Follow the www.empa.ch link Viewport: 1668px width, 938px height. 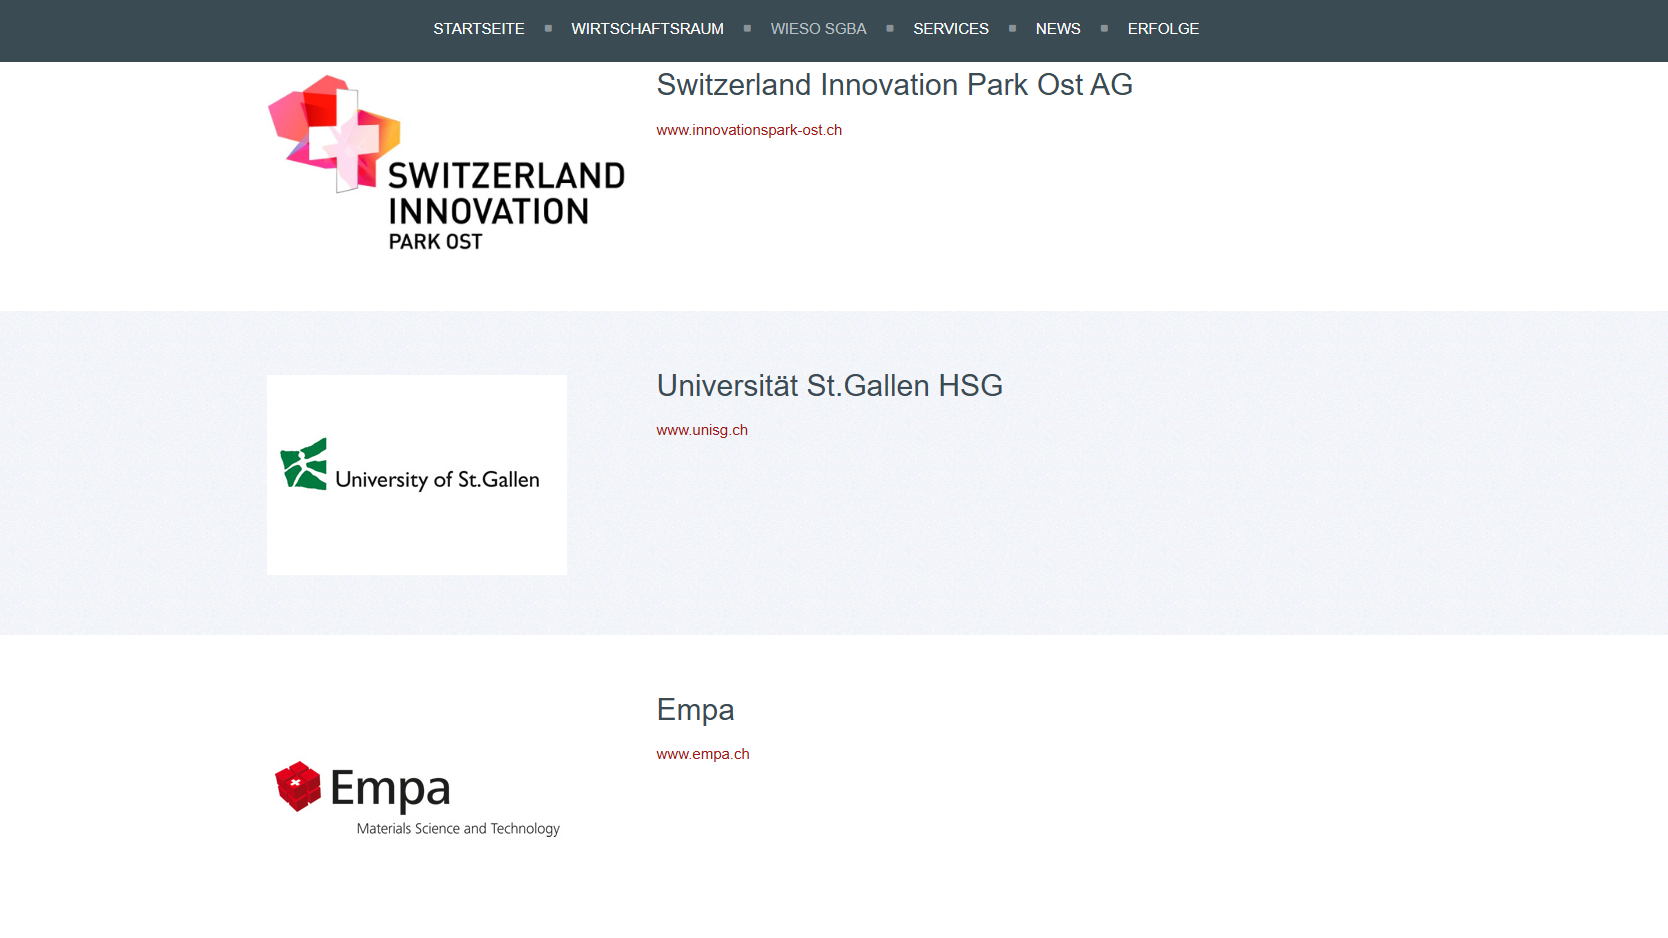tap(703, 754)
